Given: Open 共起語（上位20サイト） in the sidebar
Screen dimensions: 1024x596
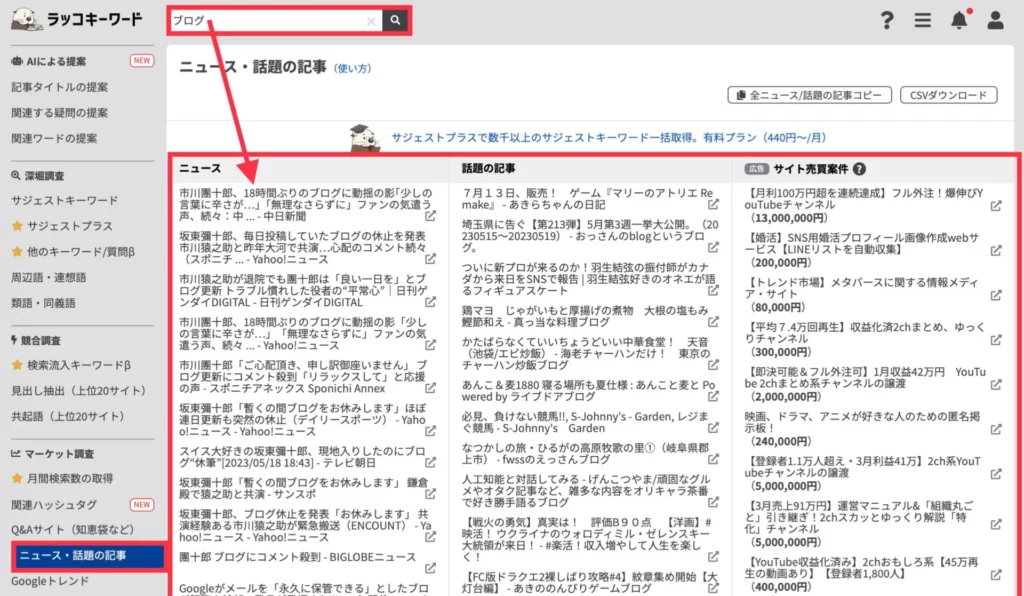Looking at the screenshot, I should (68, 416).
